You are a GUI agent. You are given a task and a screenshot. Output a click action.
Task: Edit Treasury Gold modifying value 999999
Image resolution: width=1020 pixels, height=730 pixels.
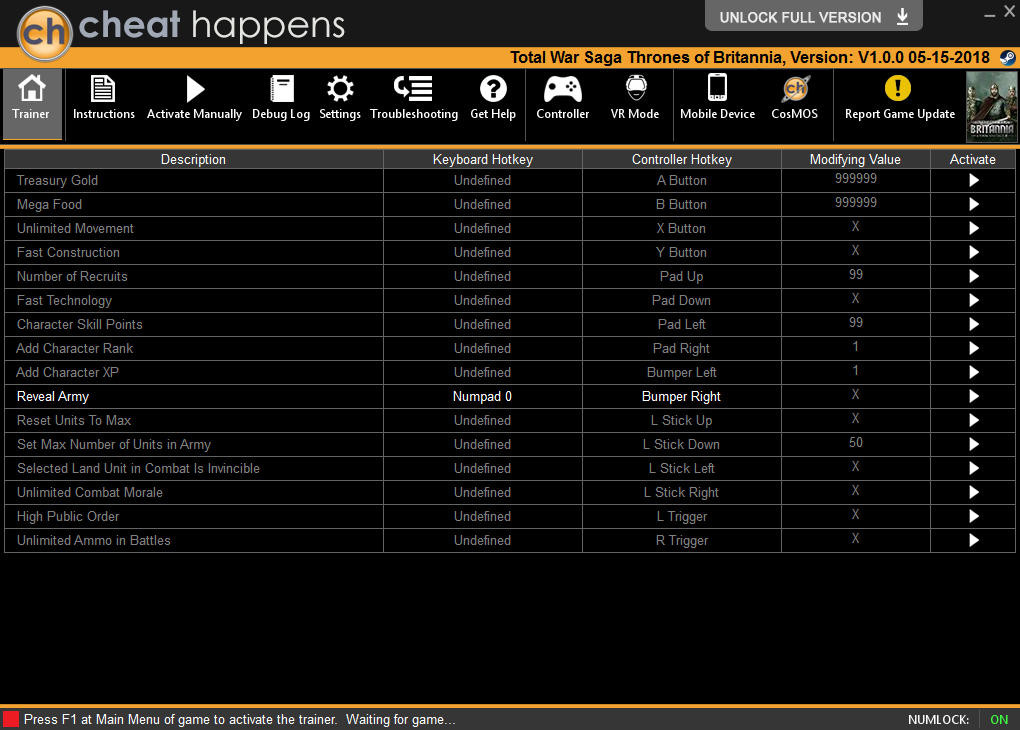coord(855,179)
